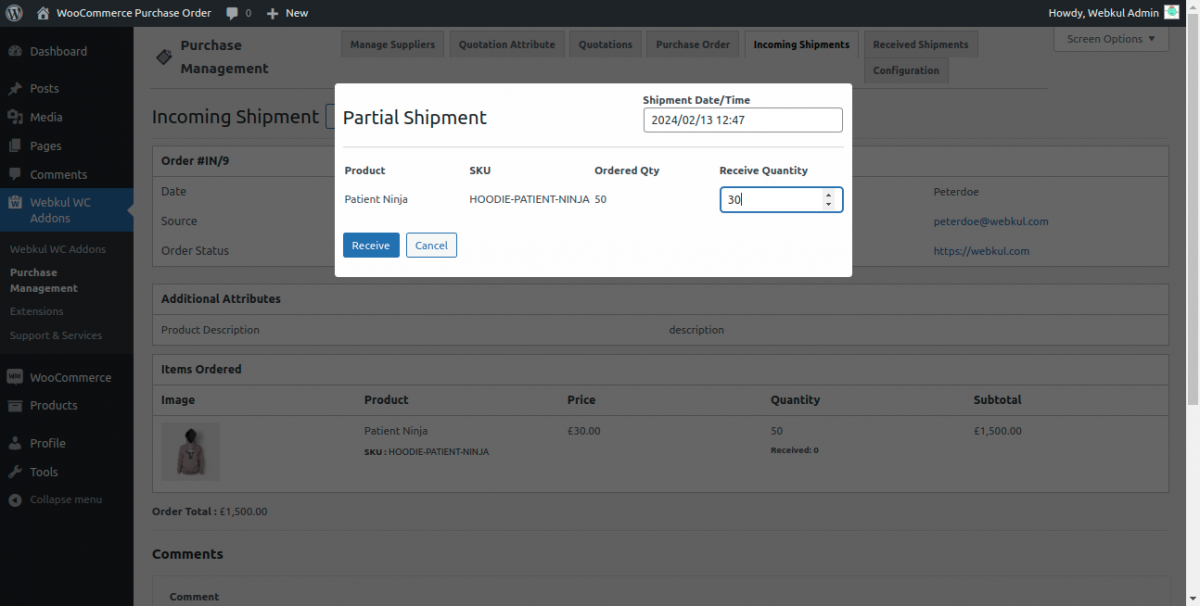Open Media via its camera icon
Viewport: 1200px width, 606px height.
(x=14, y=117)
